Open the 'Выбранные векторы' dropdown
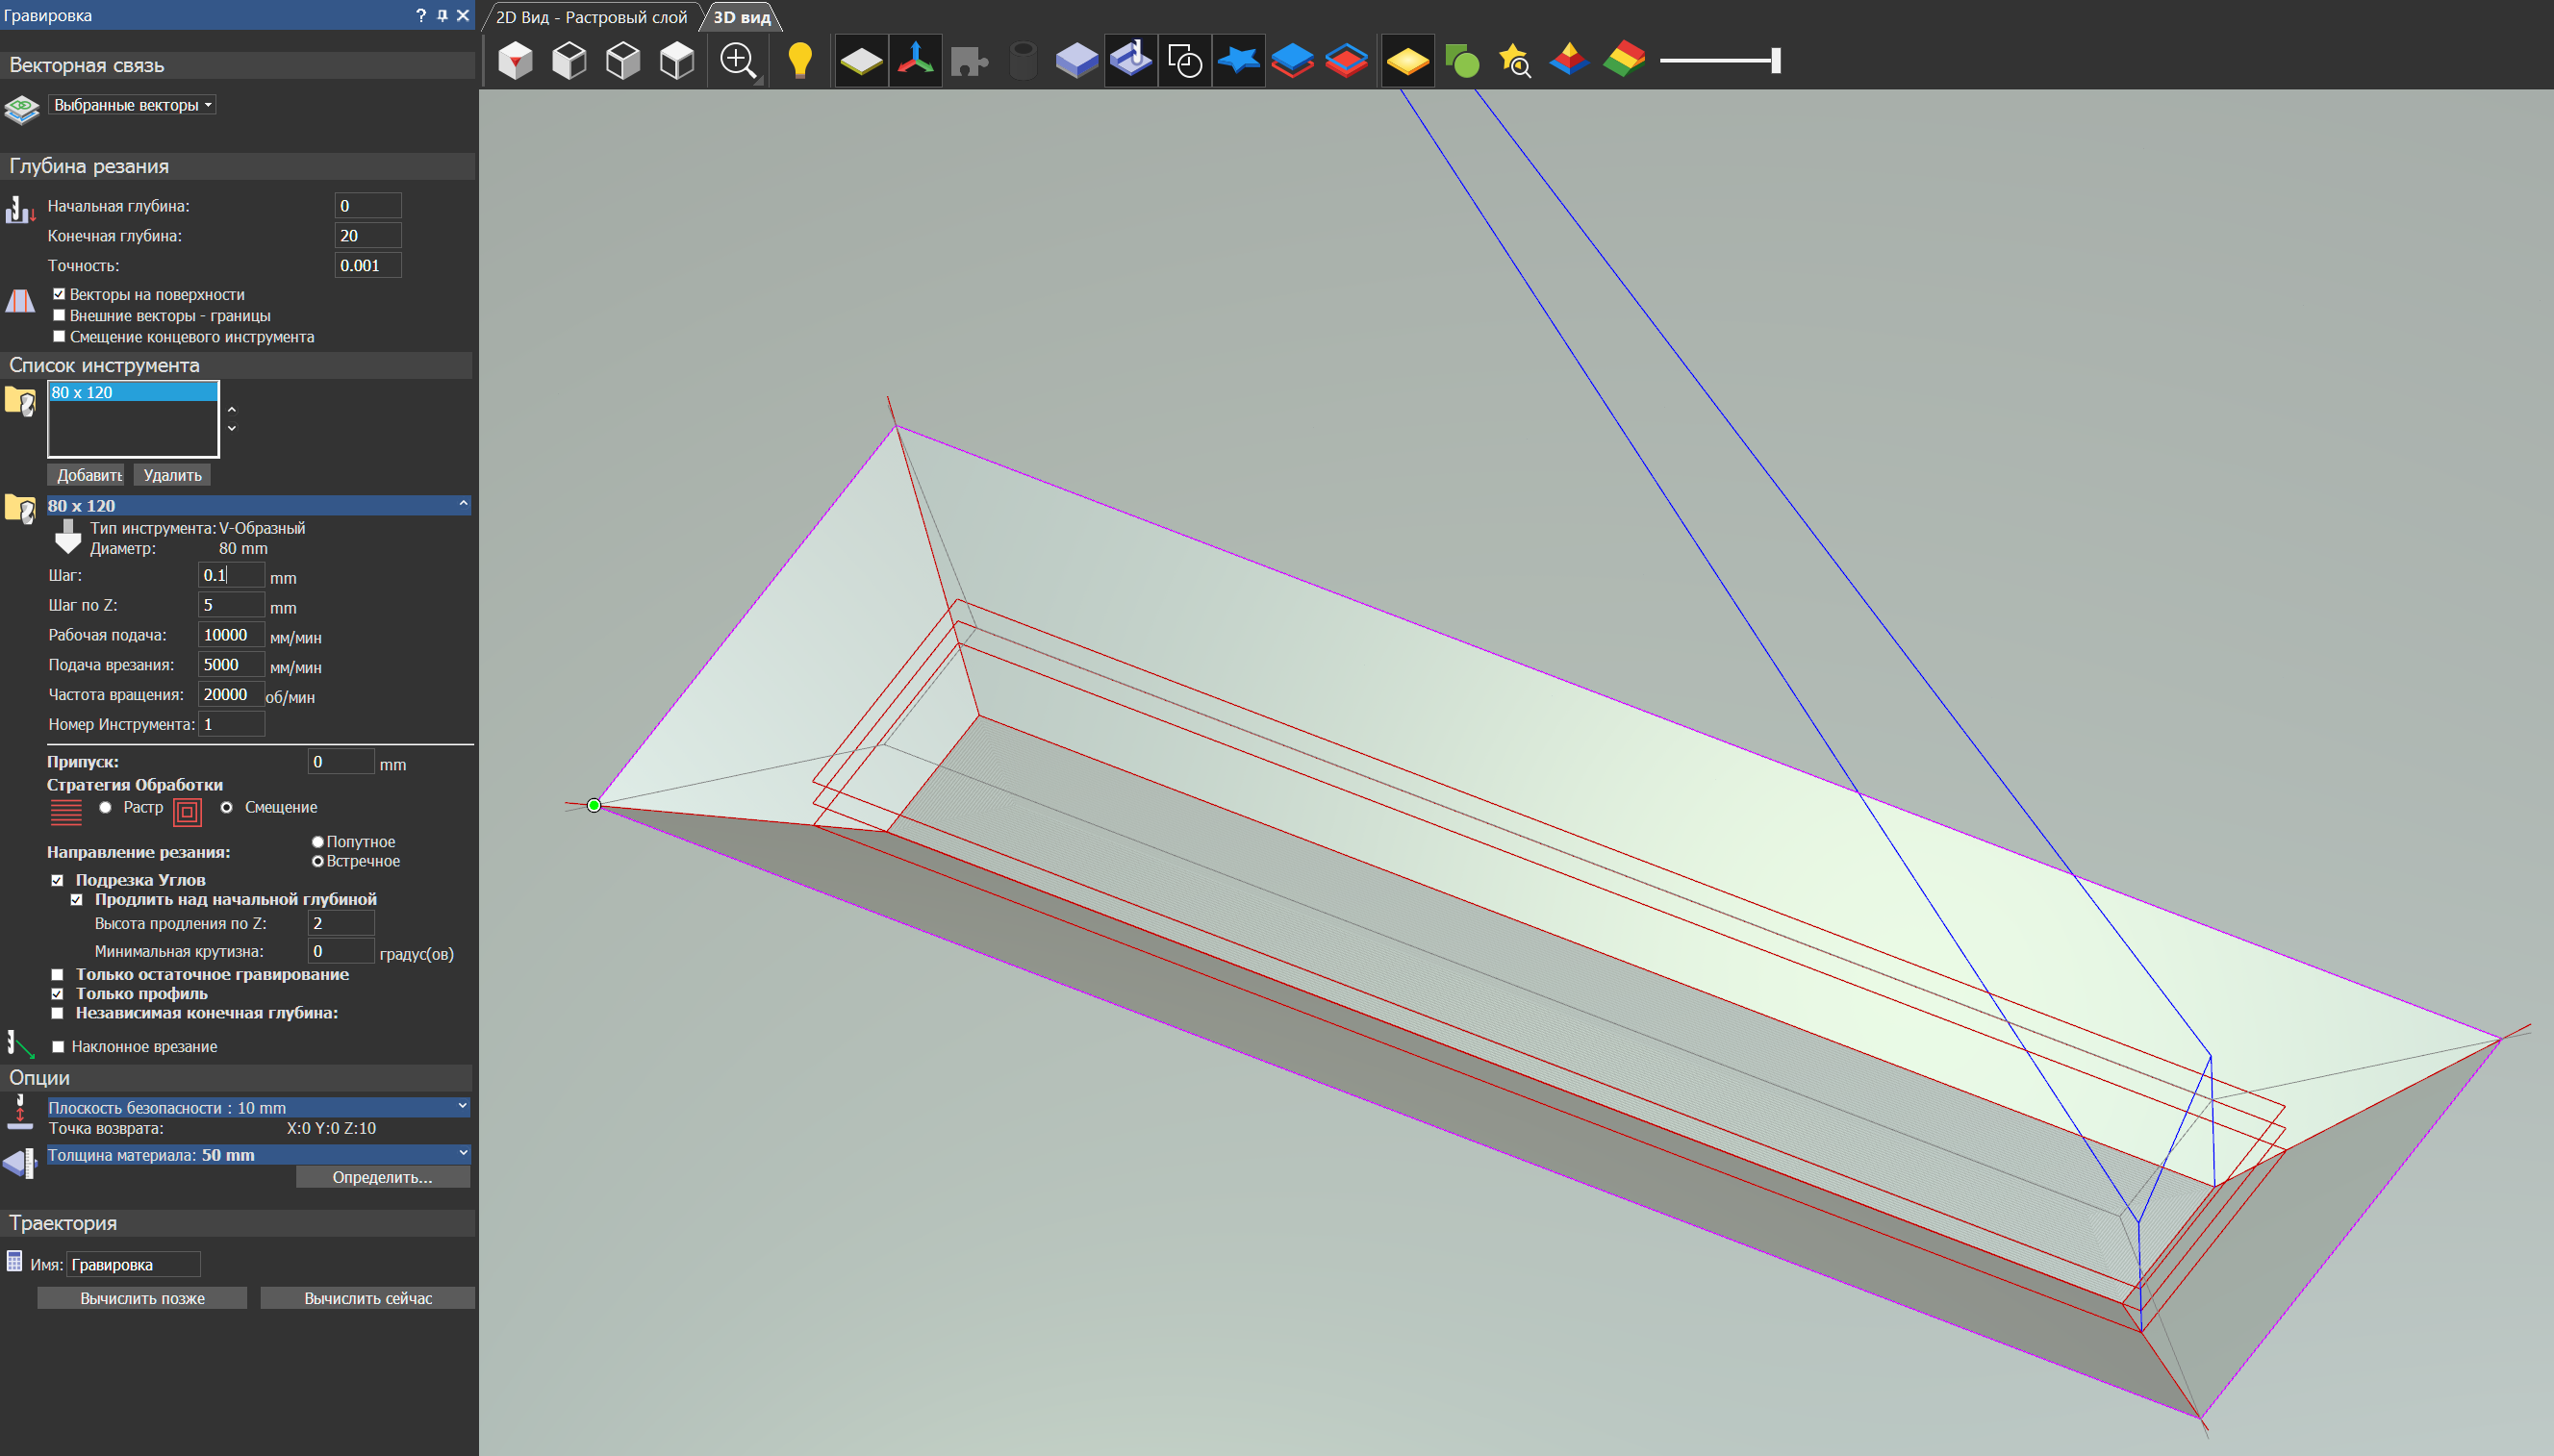The image size is (2554, 1456). point(132,105)
